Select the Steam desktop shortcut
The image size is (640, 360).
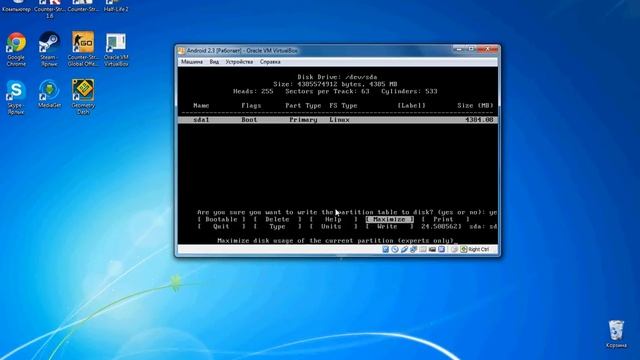click(49, 49)
